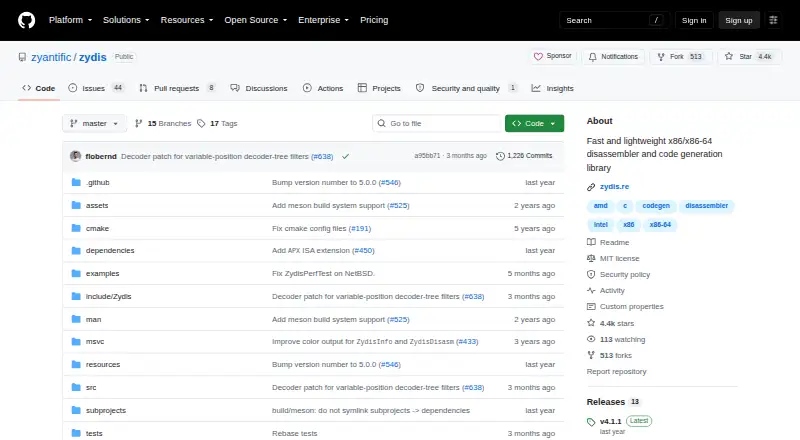Screen dimensions: 800x440
Task: Open the tags icon next to 17 Tags
Action: pos(201,124)
